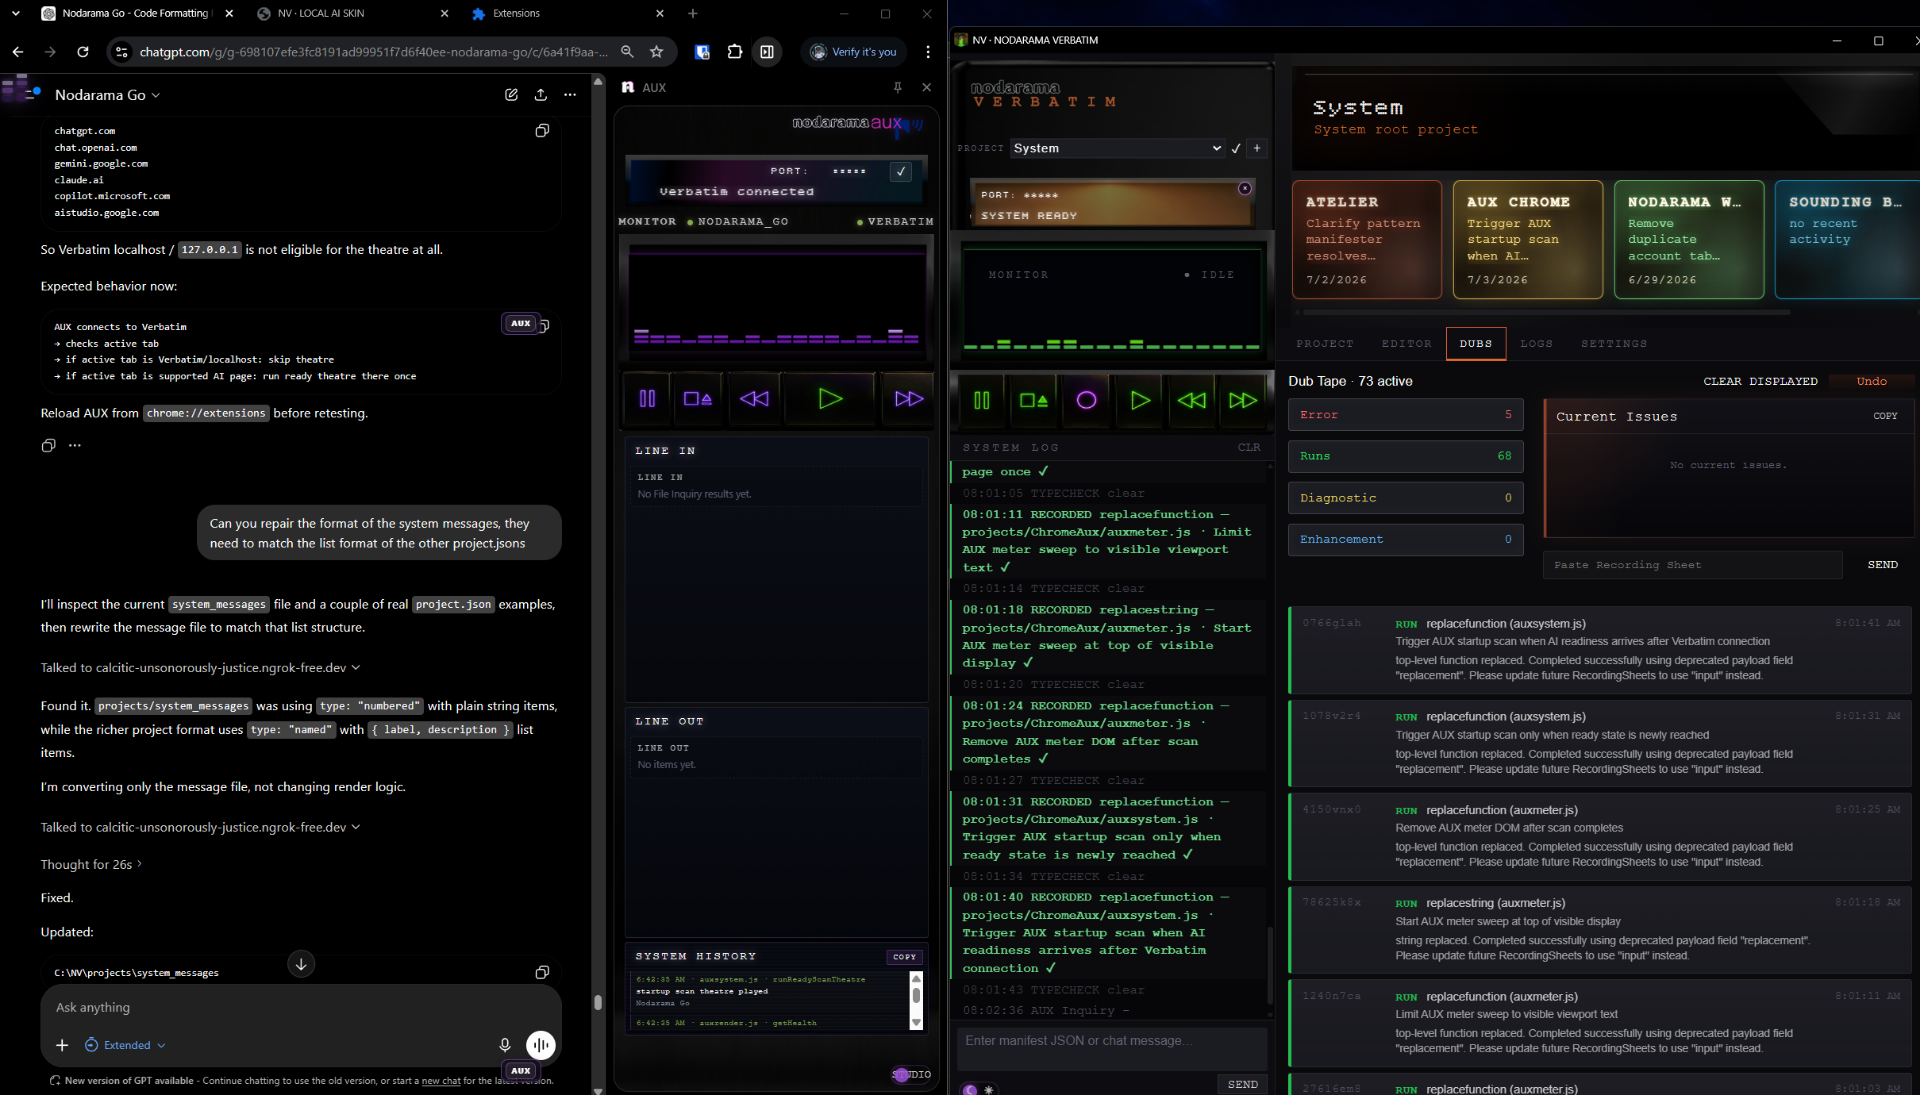Bookmark this page with star
Screen dimensions: 1920x1095
656,52
